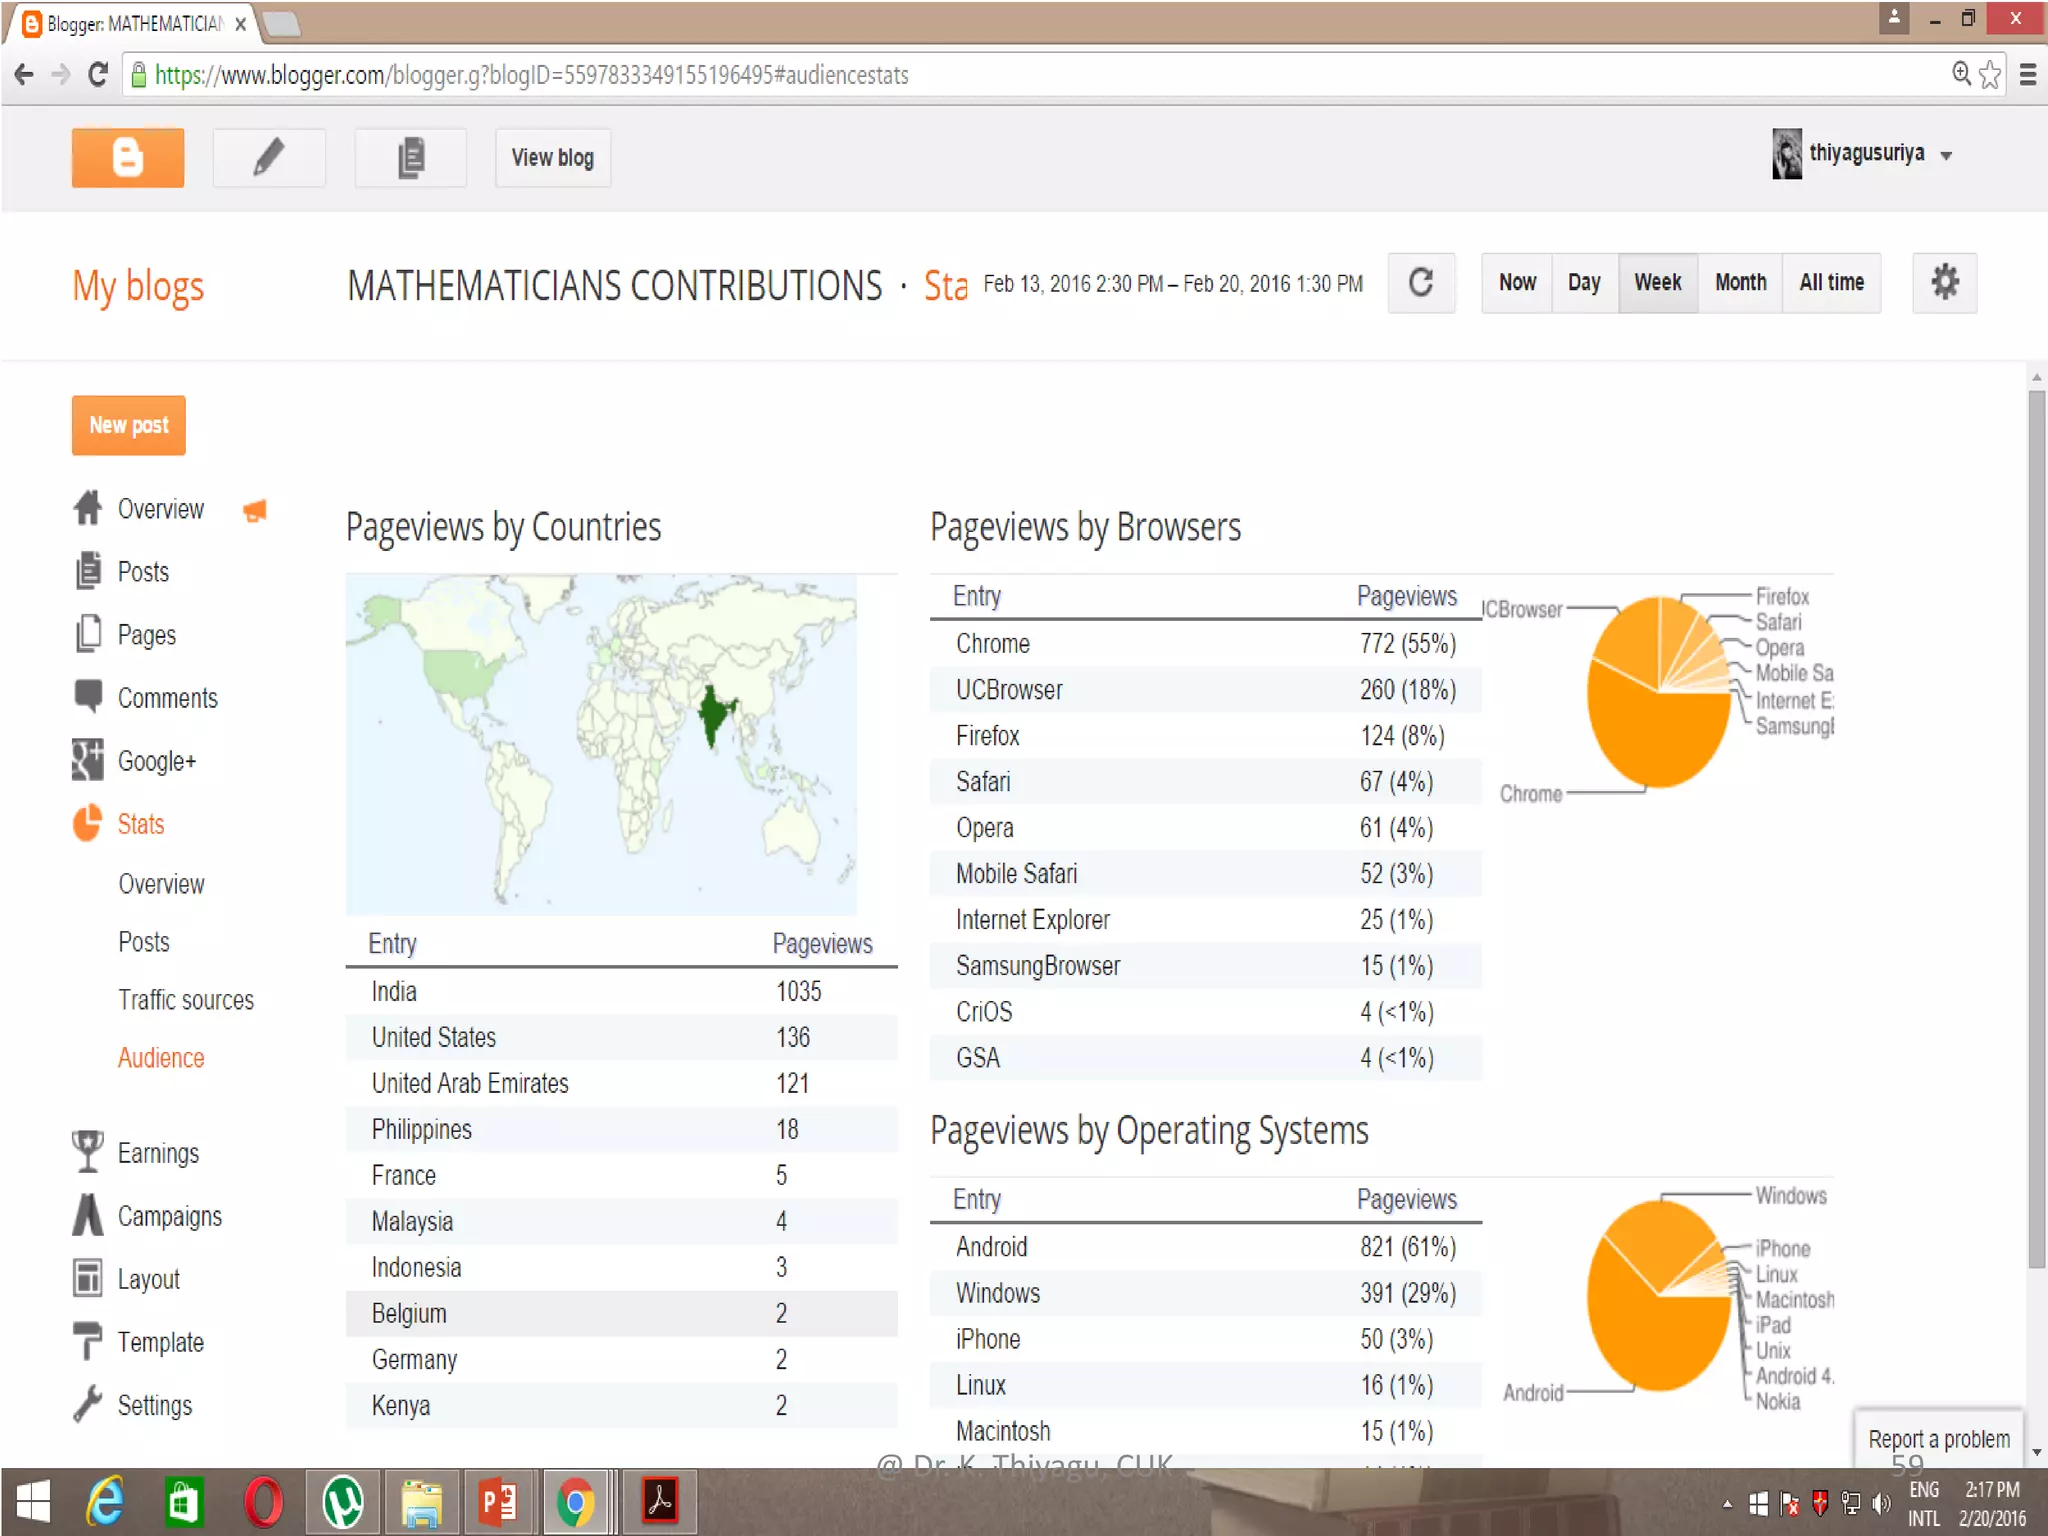Open the stats gear settings icon
Screen dimensions: 2048x1536
click(1943, 283)
